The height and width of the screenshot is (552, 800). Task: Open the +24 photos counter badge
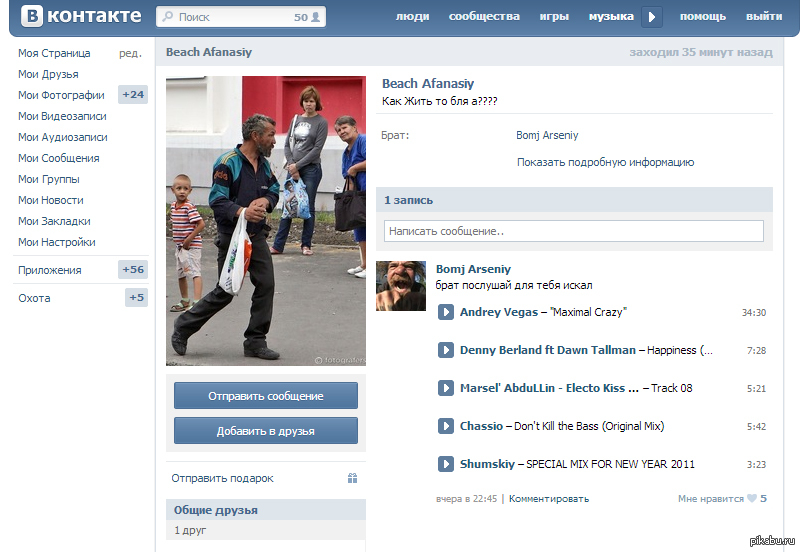point(133,95)
